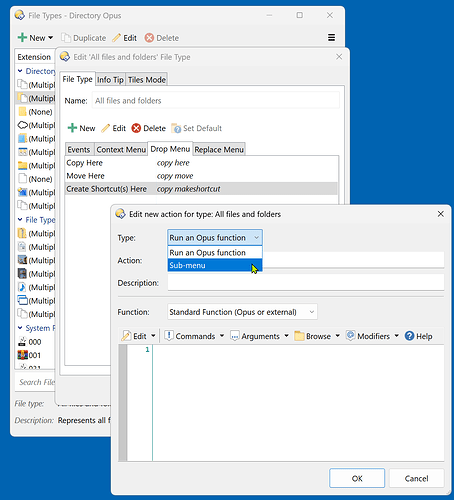Click the red Delete icon above Drop Menu
This screenshot has width=454, height=500.
pos(136,128)
